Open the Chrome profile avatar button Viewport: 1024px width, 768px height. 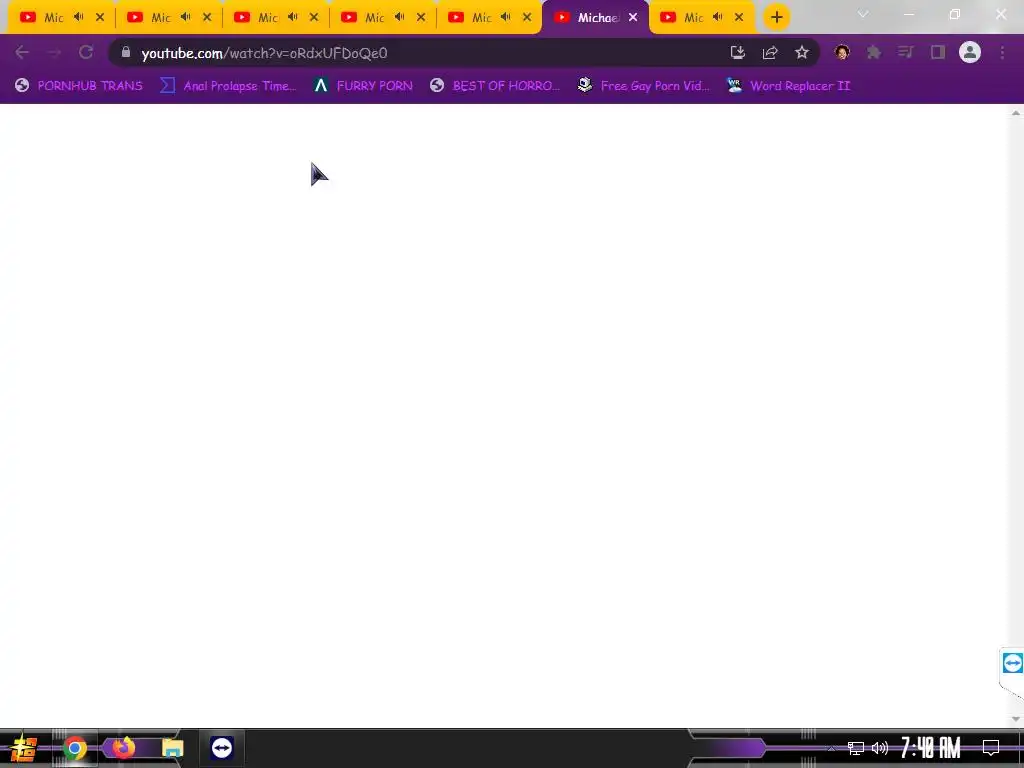(970, 52)
